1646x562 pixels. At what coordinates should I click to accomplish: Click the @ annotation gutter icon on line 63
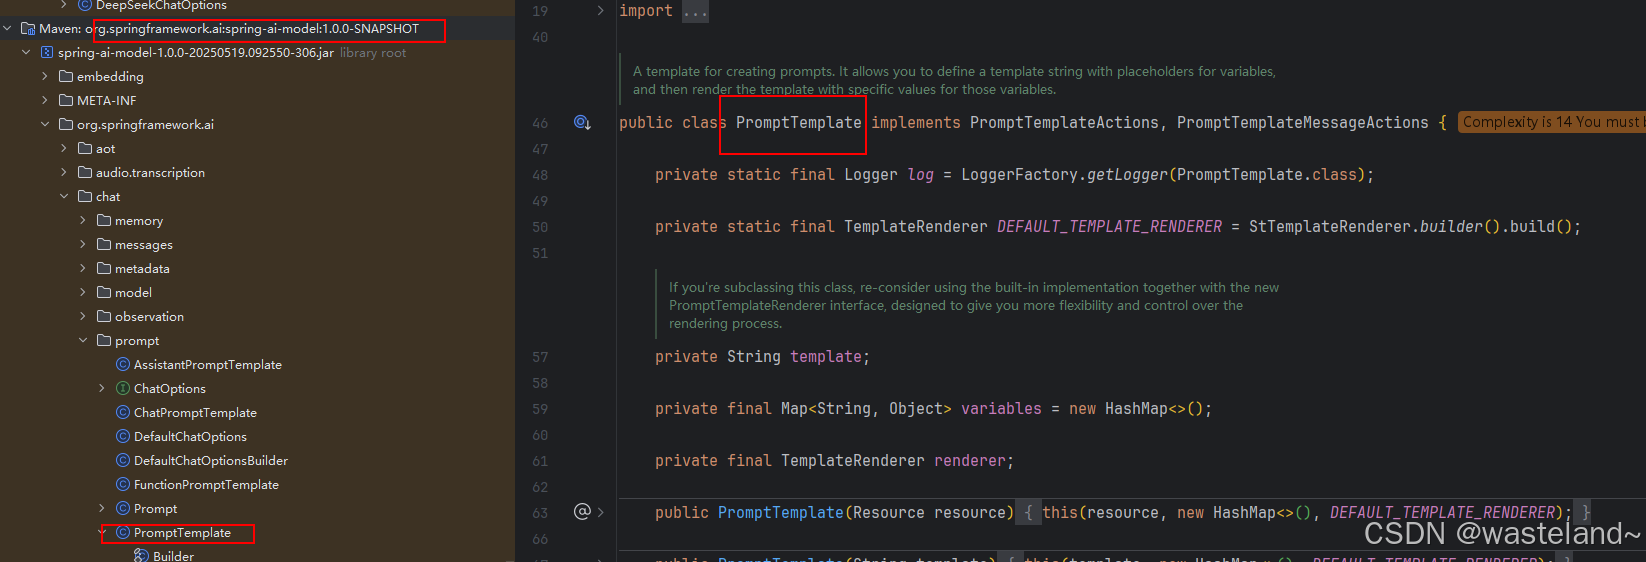pos(582,512)
